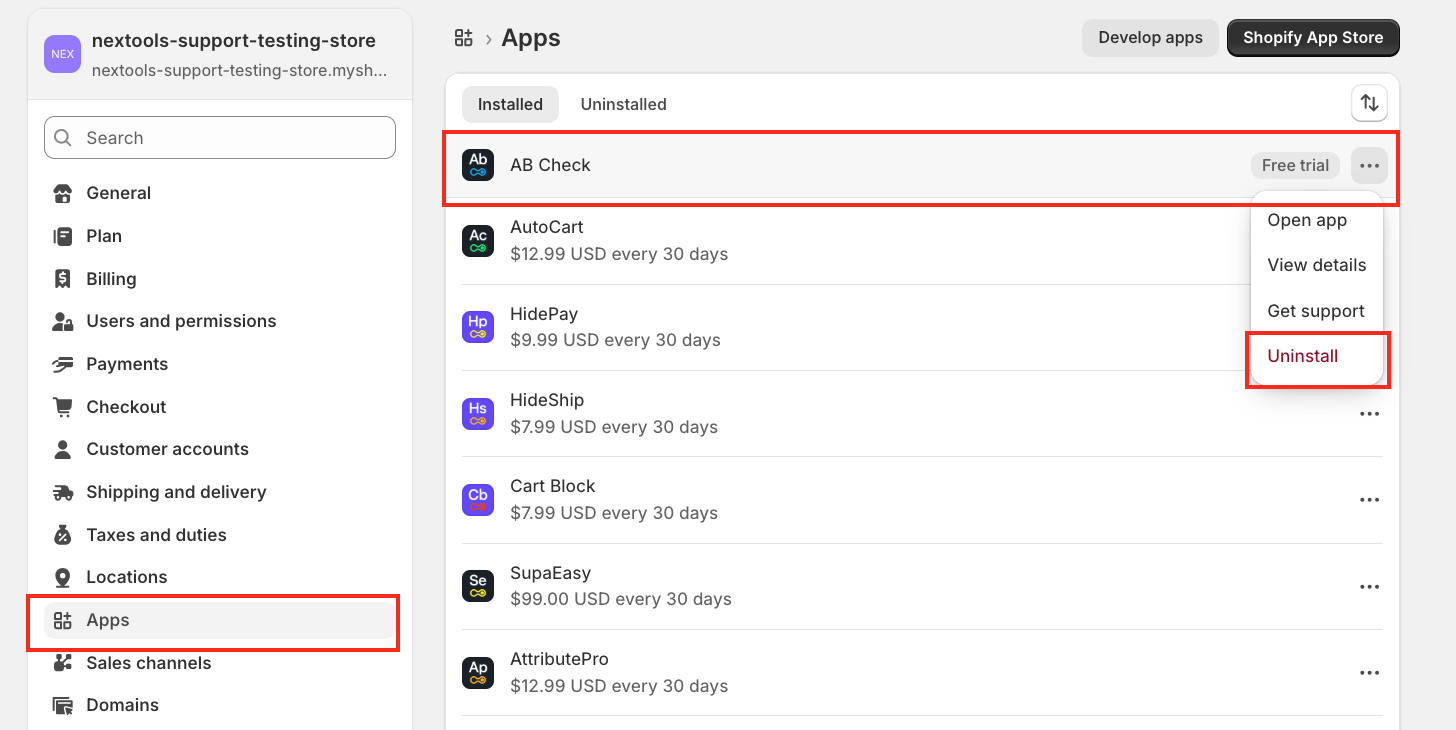Choose Get support in the dropdown menu
This screenshot has width=1456, height=730.
click(x=1315, y=311)
